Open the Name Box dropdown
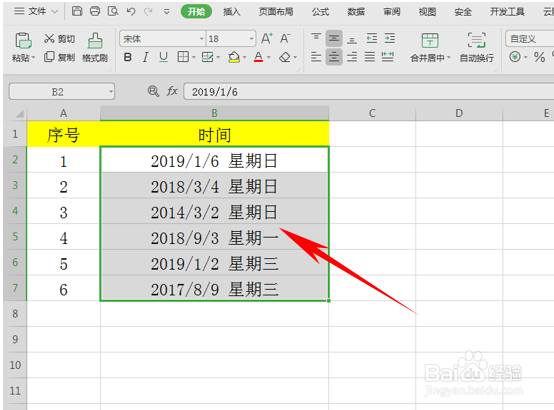The width and height of the screenshot is (554, 410). point(111,92)
